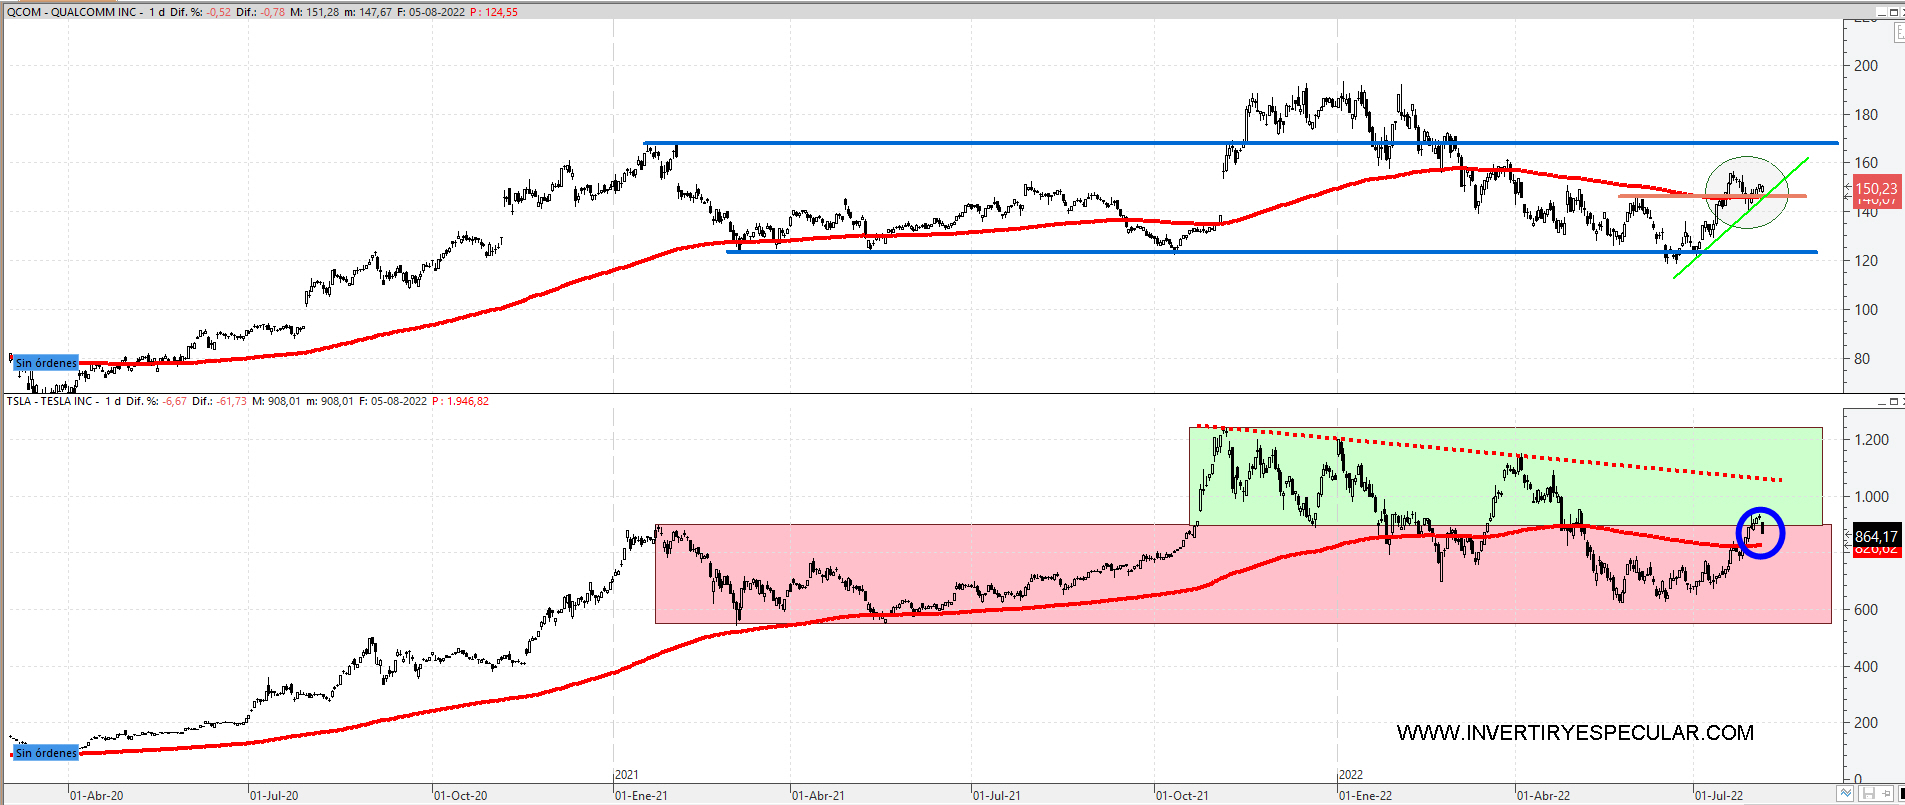Click the TSLA - TESLA INC chart title
The height and width of the screenshot is (805, 1905).
click(53, 401)
